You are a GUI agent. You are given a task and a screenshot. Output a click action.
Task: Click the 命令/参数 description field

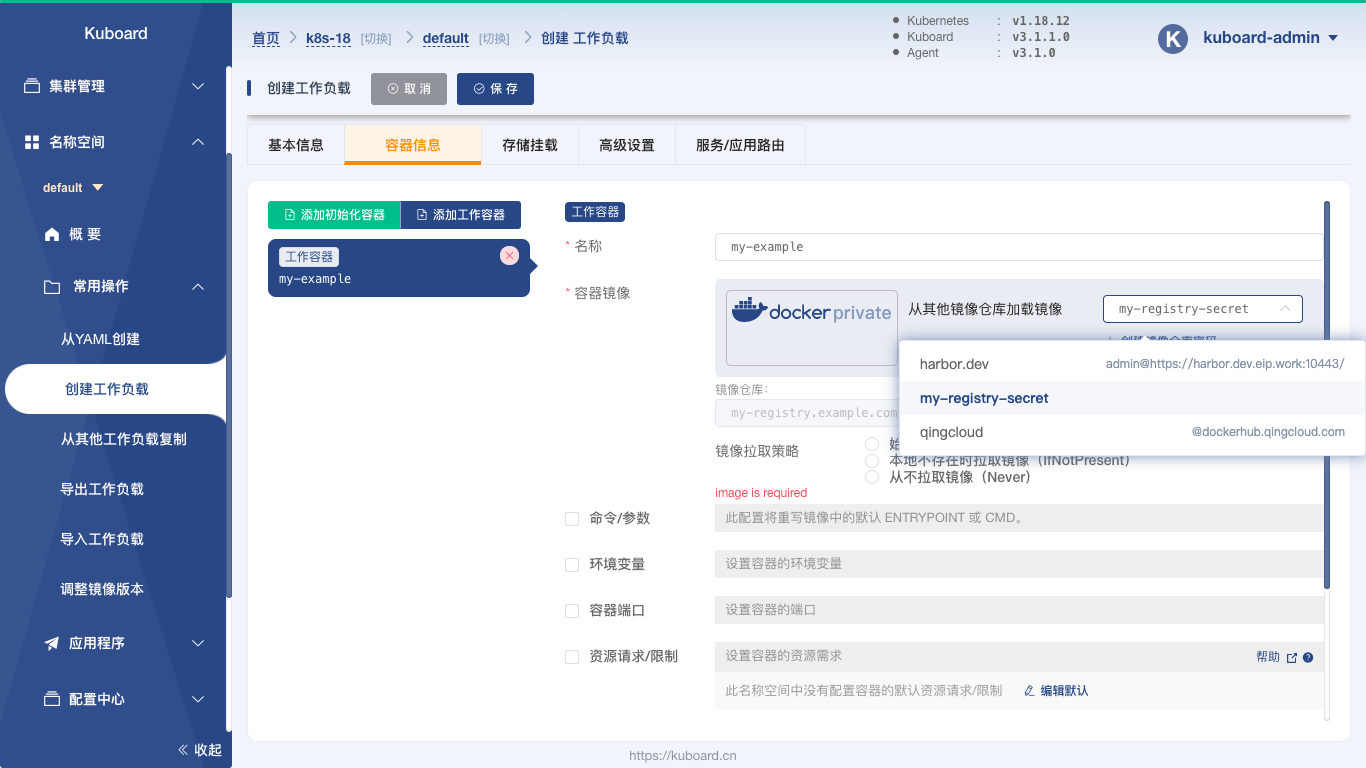(x=1019, y=518)
